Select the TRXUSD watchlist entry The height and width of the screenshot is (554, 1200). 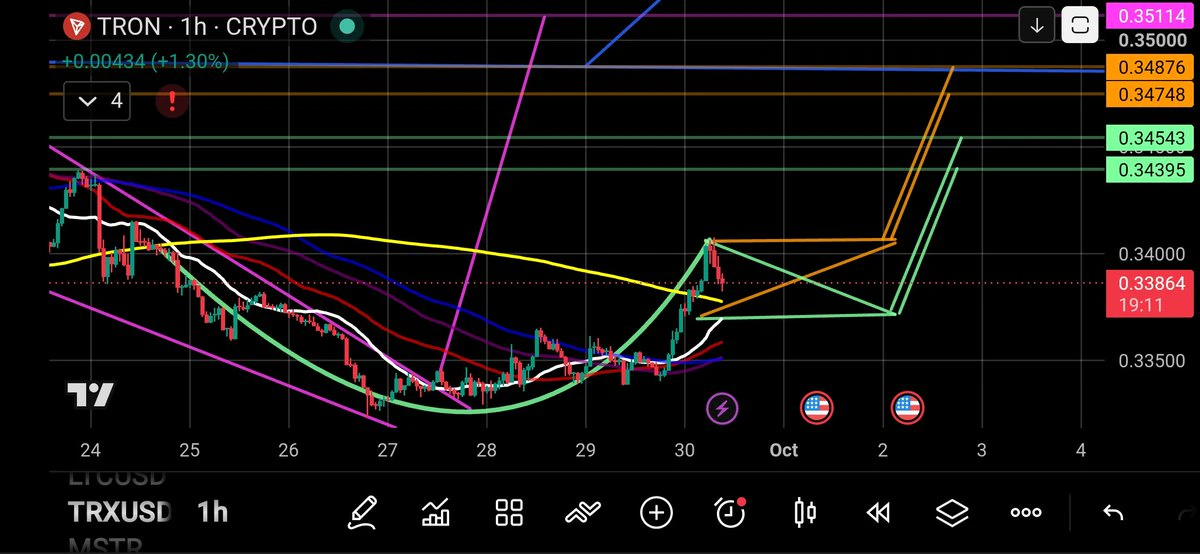tap(120, 513)
